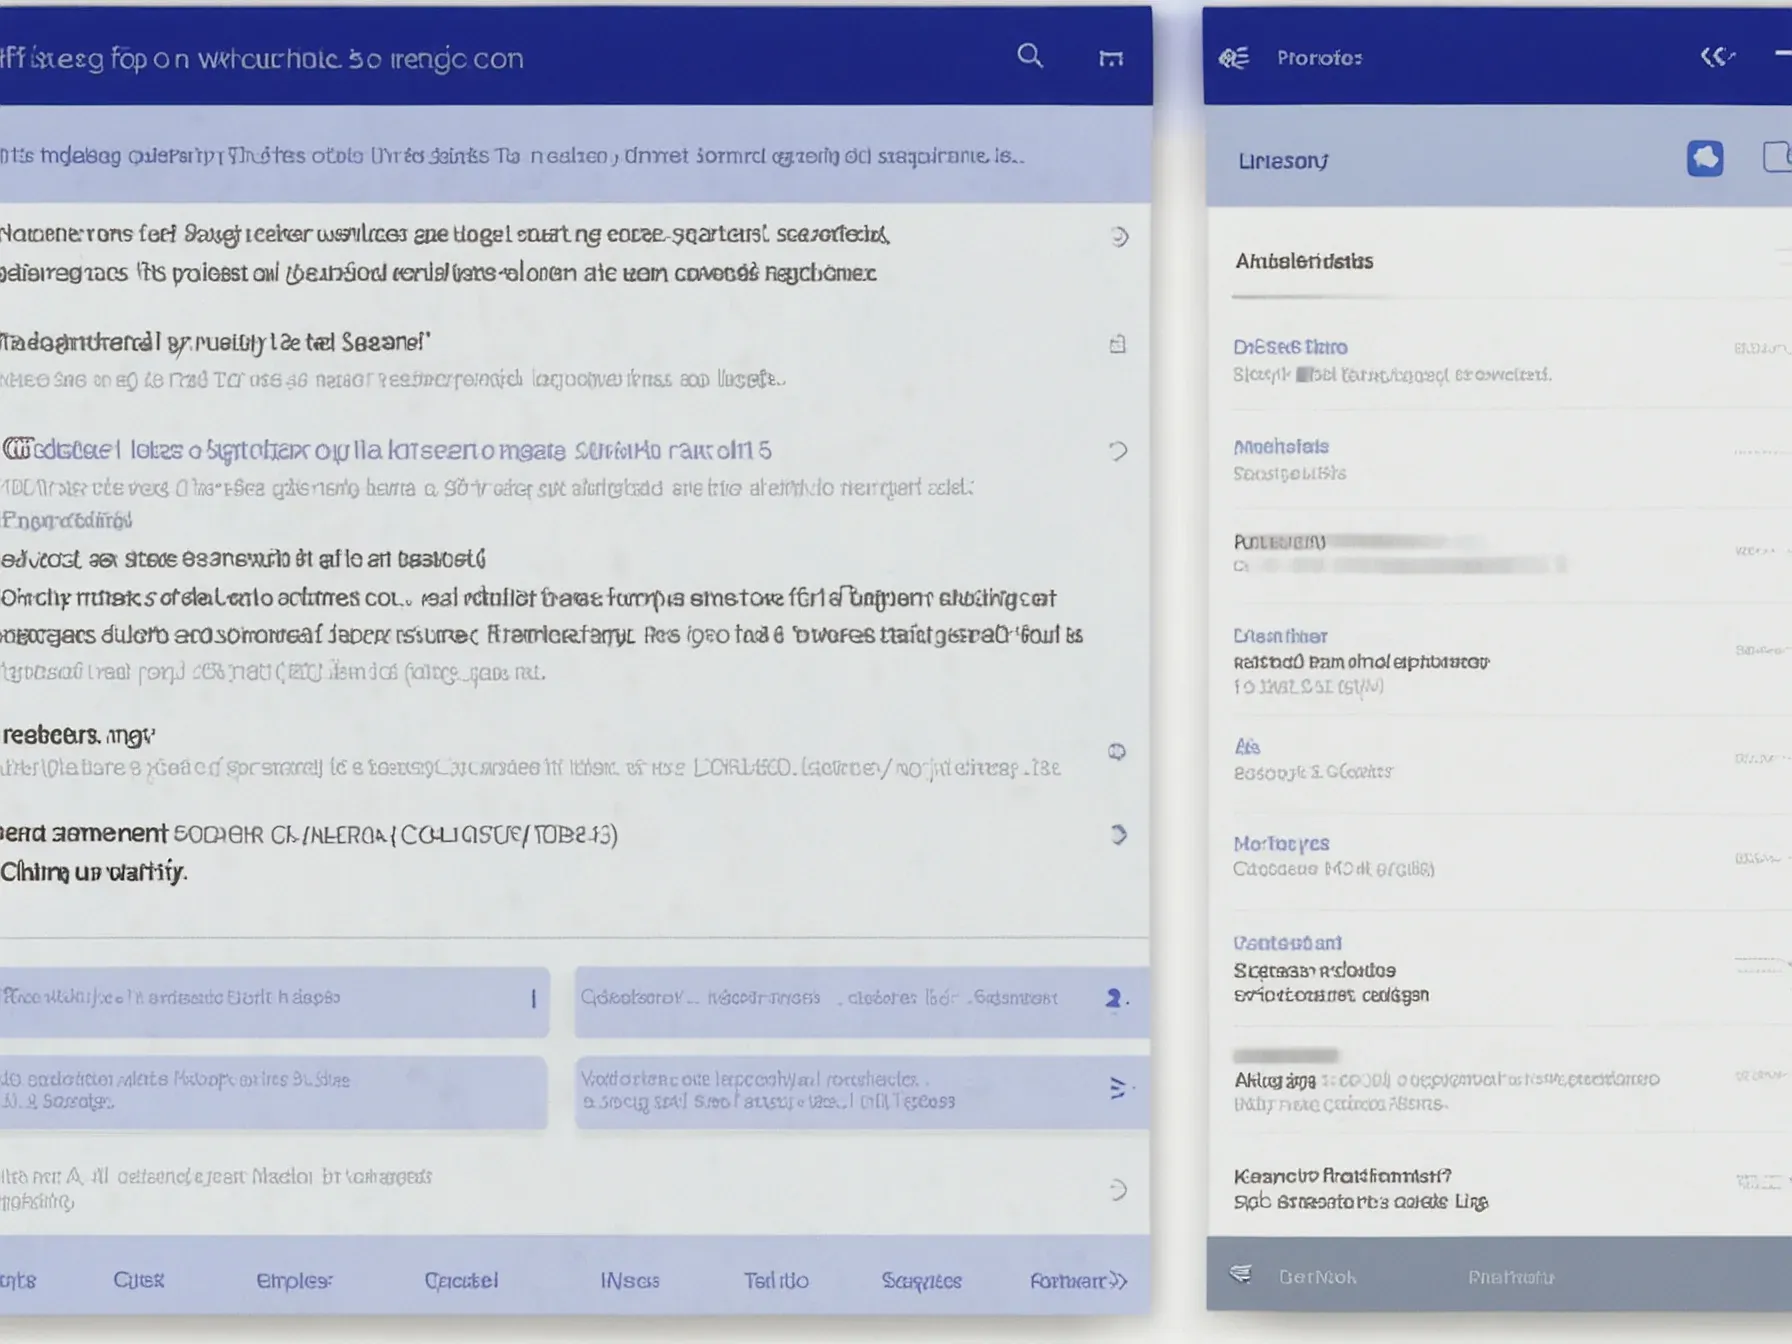The width and height of the screenshot is (1792, 1344).
Task: Click the blue card numbered 2
Action: tap(861, 999)
